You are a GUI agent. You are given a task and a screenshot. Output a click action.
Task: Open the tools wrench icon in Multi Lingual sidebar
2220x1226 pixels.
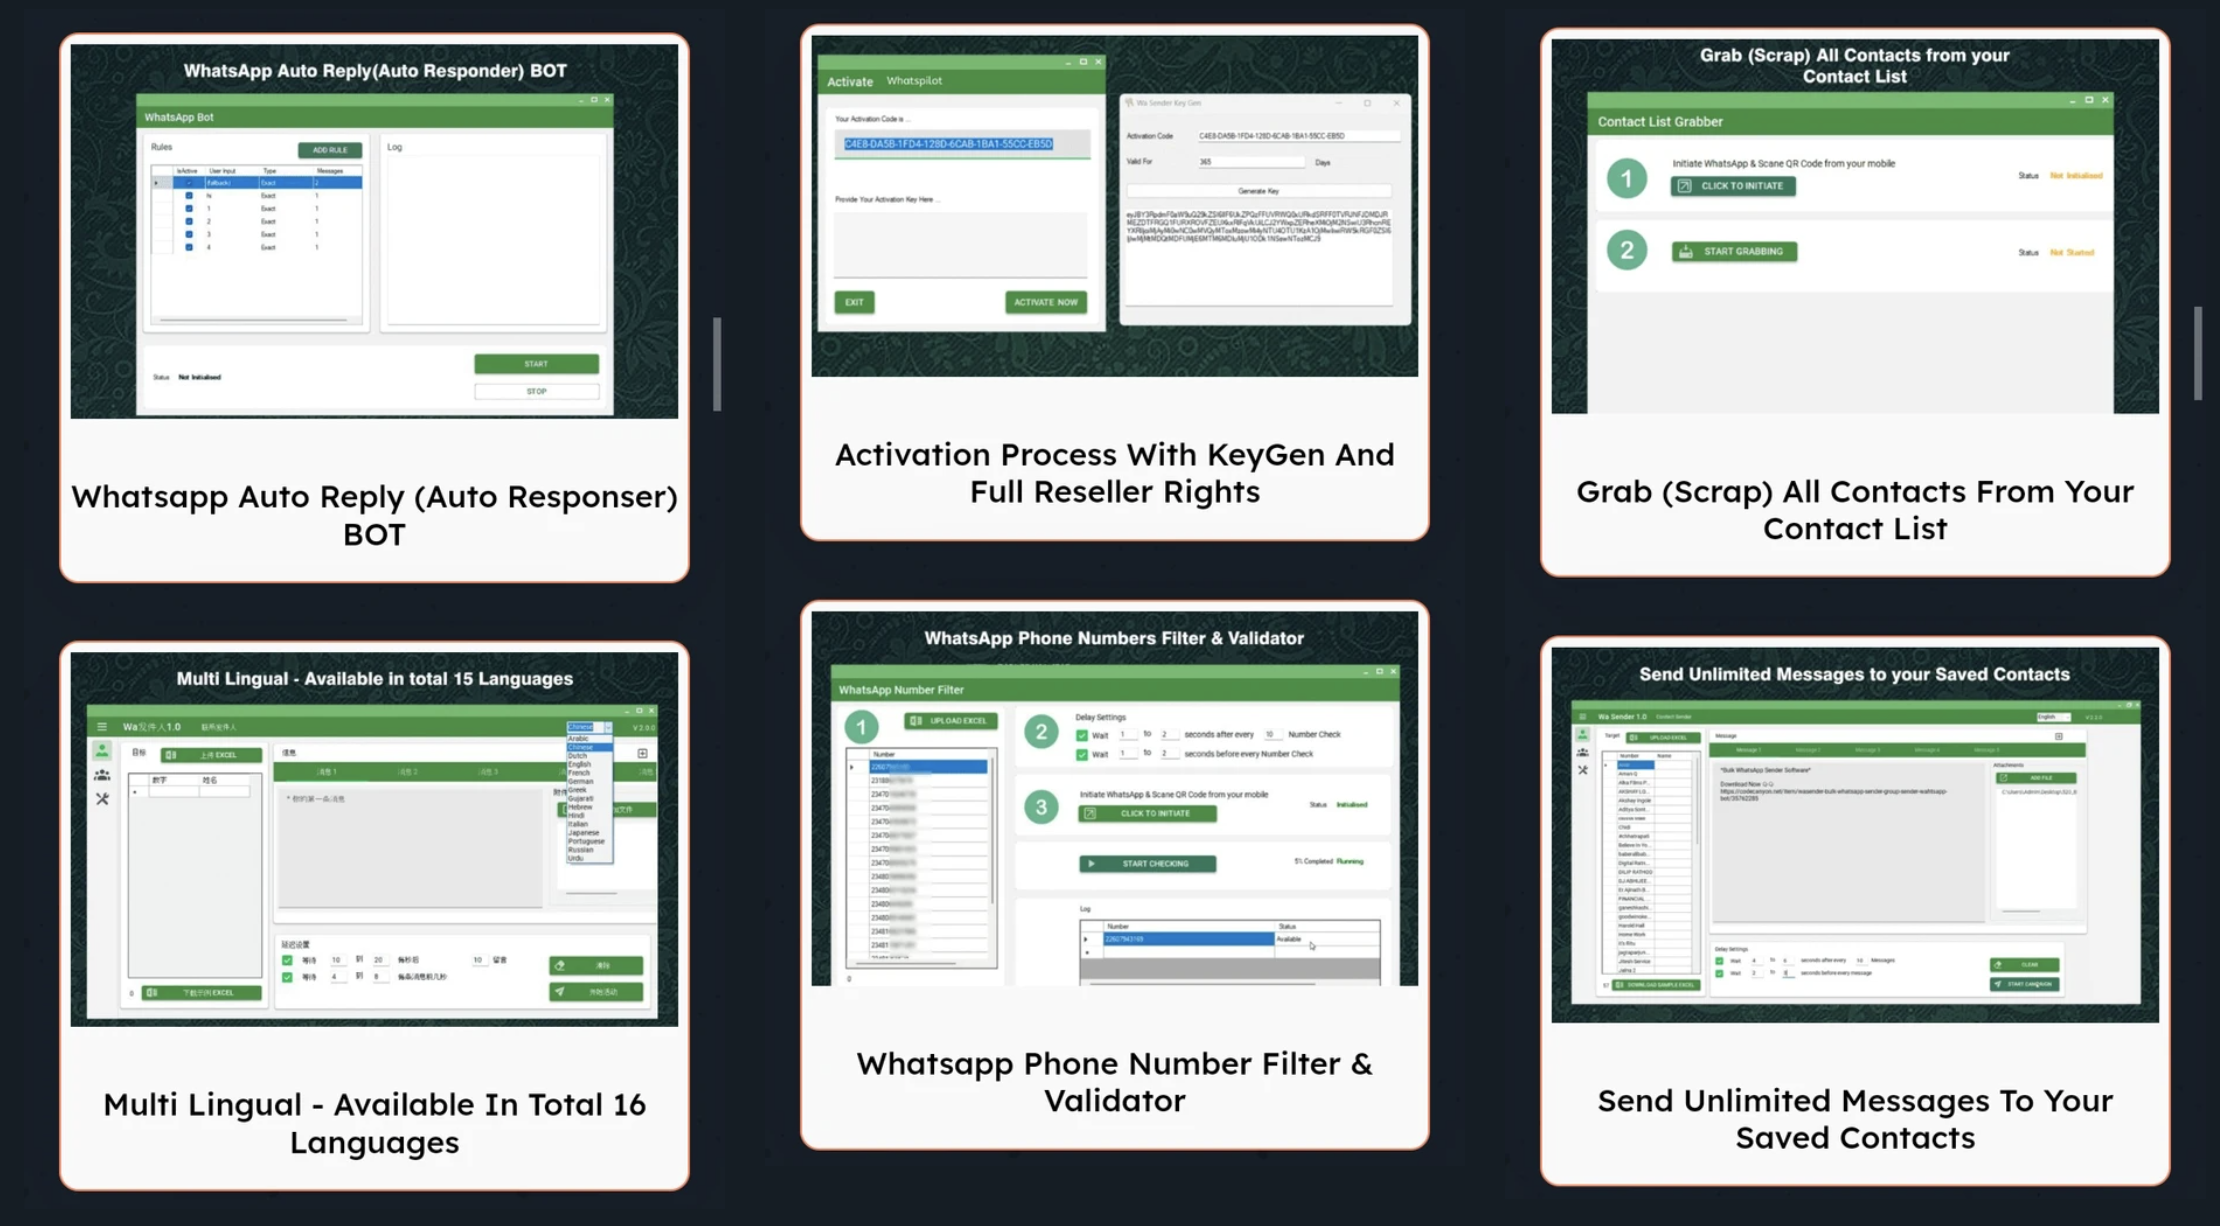[102, 799]
